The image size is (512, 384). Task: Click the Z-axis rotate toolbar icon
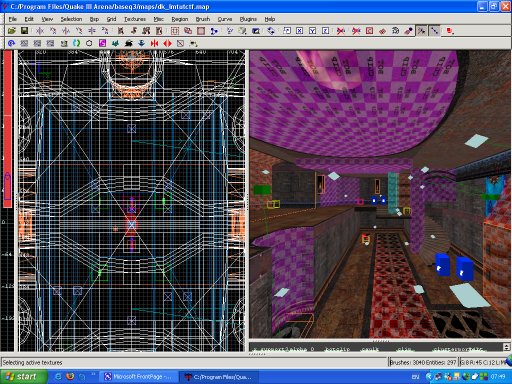pos(105,31)
